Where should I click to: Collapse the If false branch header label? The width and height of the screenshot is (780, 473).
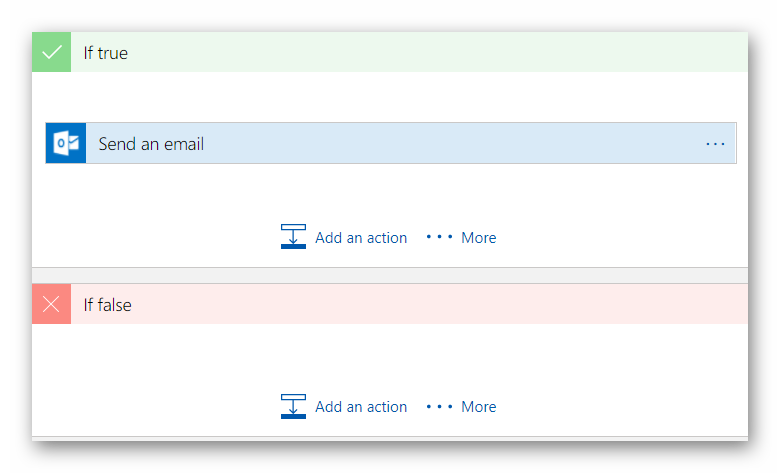(107, 305)
